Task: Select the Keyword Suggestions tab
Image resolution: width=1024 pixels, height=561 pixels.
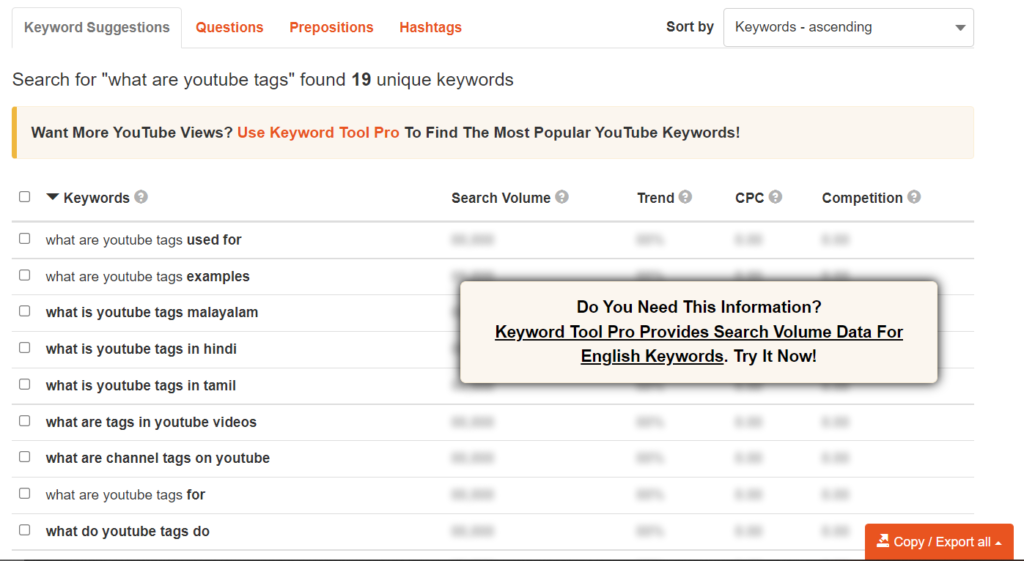Action: pyautogui.click(x=97, y=27)
